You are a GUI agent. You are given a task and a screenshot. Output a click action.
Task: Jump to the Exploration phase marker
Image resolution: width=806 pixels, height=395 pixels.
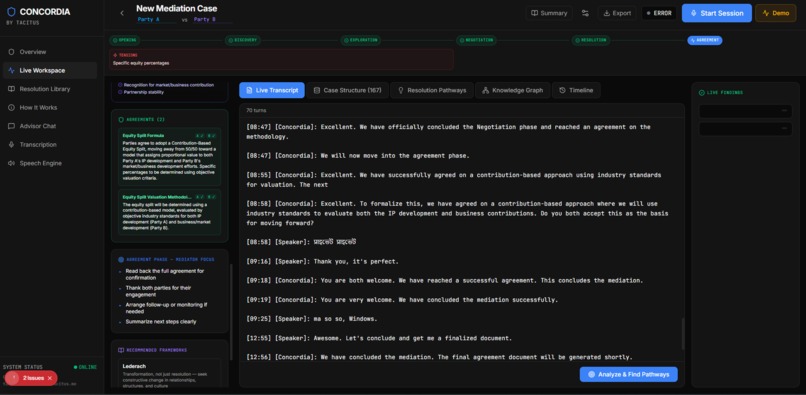coord(361,40)
